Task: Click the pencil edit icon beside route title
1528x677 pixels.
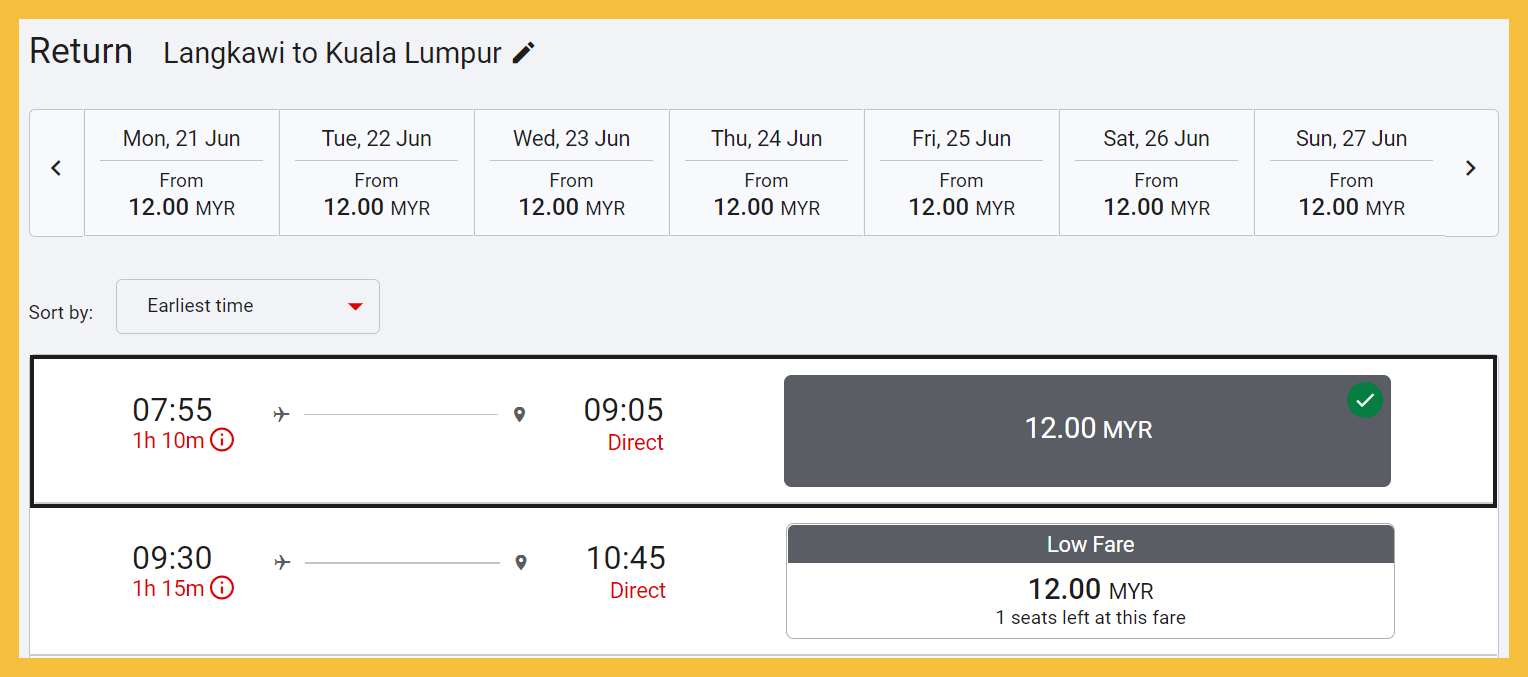Action: pyautogui.click(x=524, y=53)
